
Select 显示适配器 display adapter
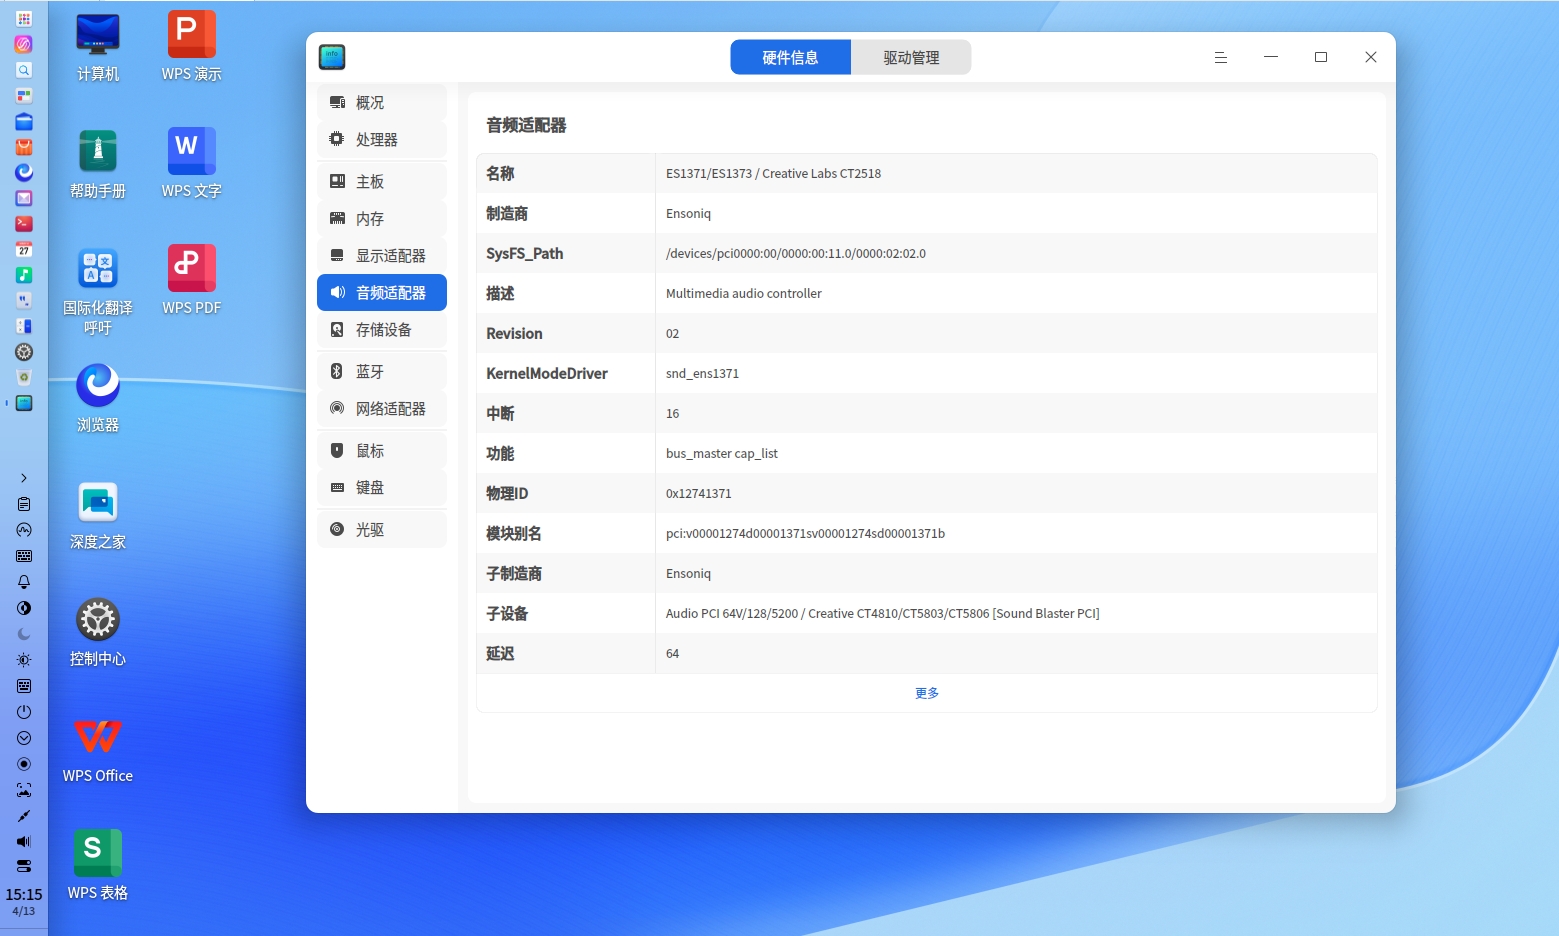tap(382, 256)
